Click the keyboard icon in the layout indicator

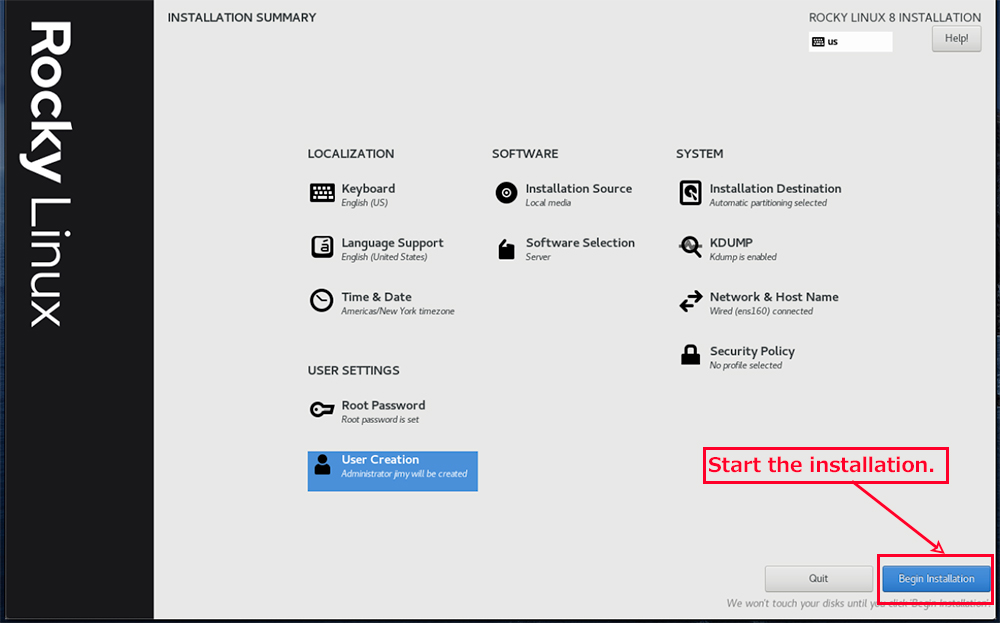(x=818, y=42)
